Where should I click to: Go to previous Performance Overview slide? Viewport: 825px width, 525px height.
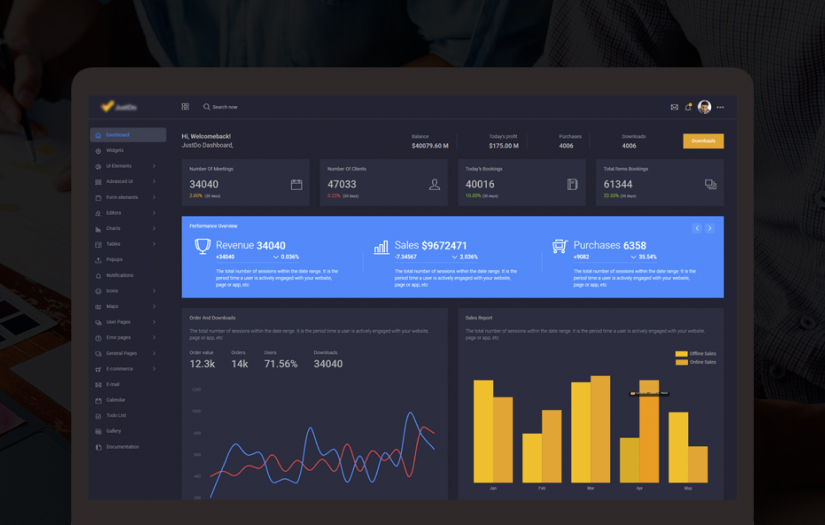pyautogui.click(x=697, y=228)
